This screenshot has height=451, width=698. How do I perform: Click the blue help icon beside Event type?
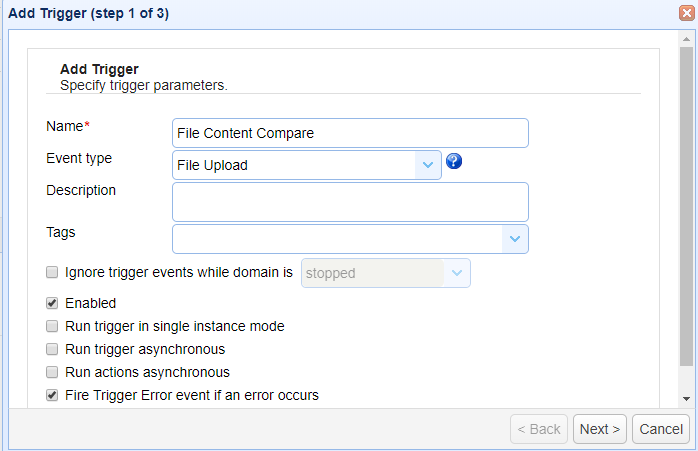454,162
